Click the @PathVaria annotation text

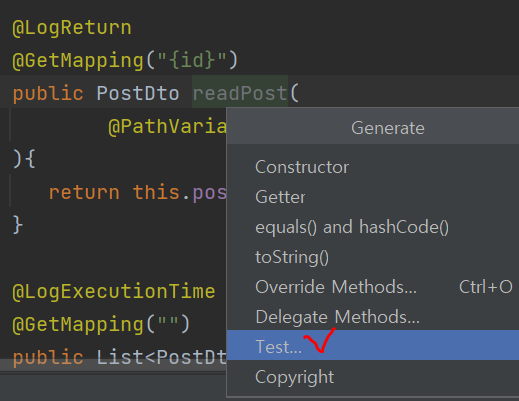point(167,127)
